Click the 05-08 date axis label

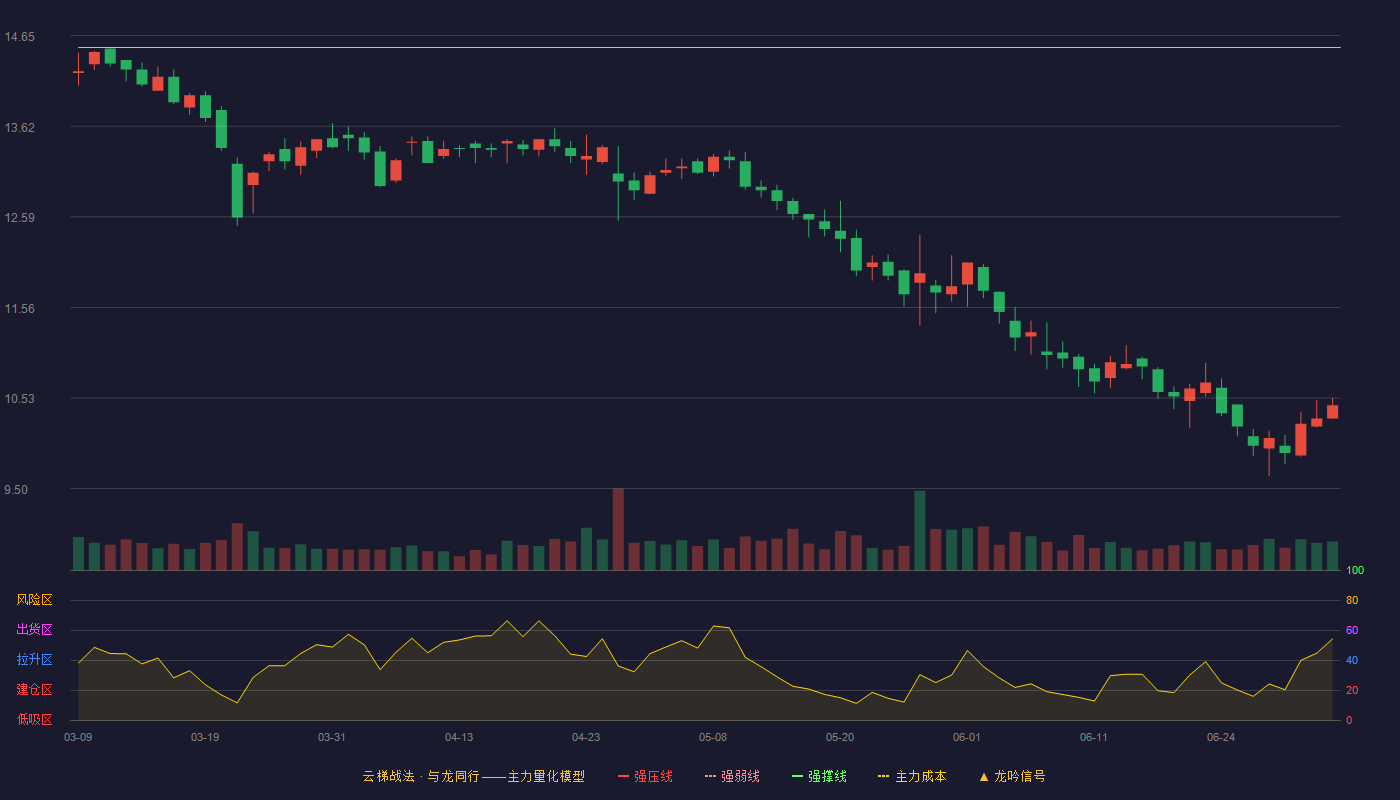[713, 737]
